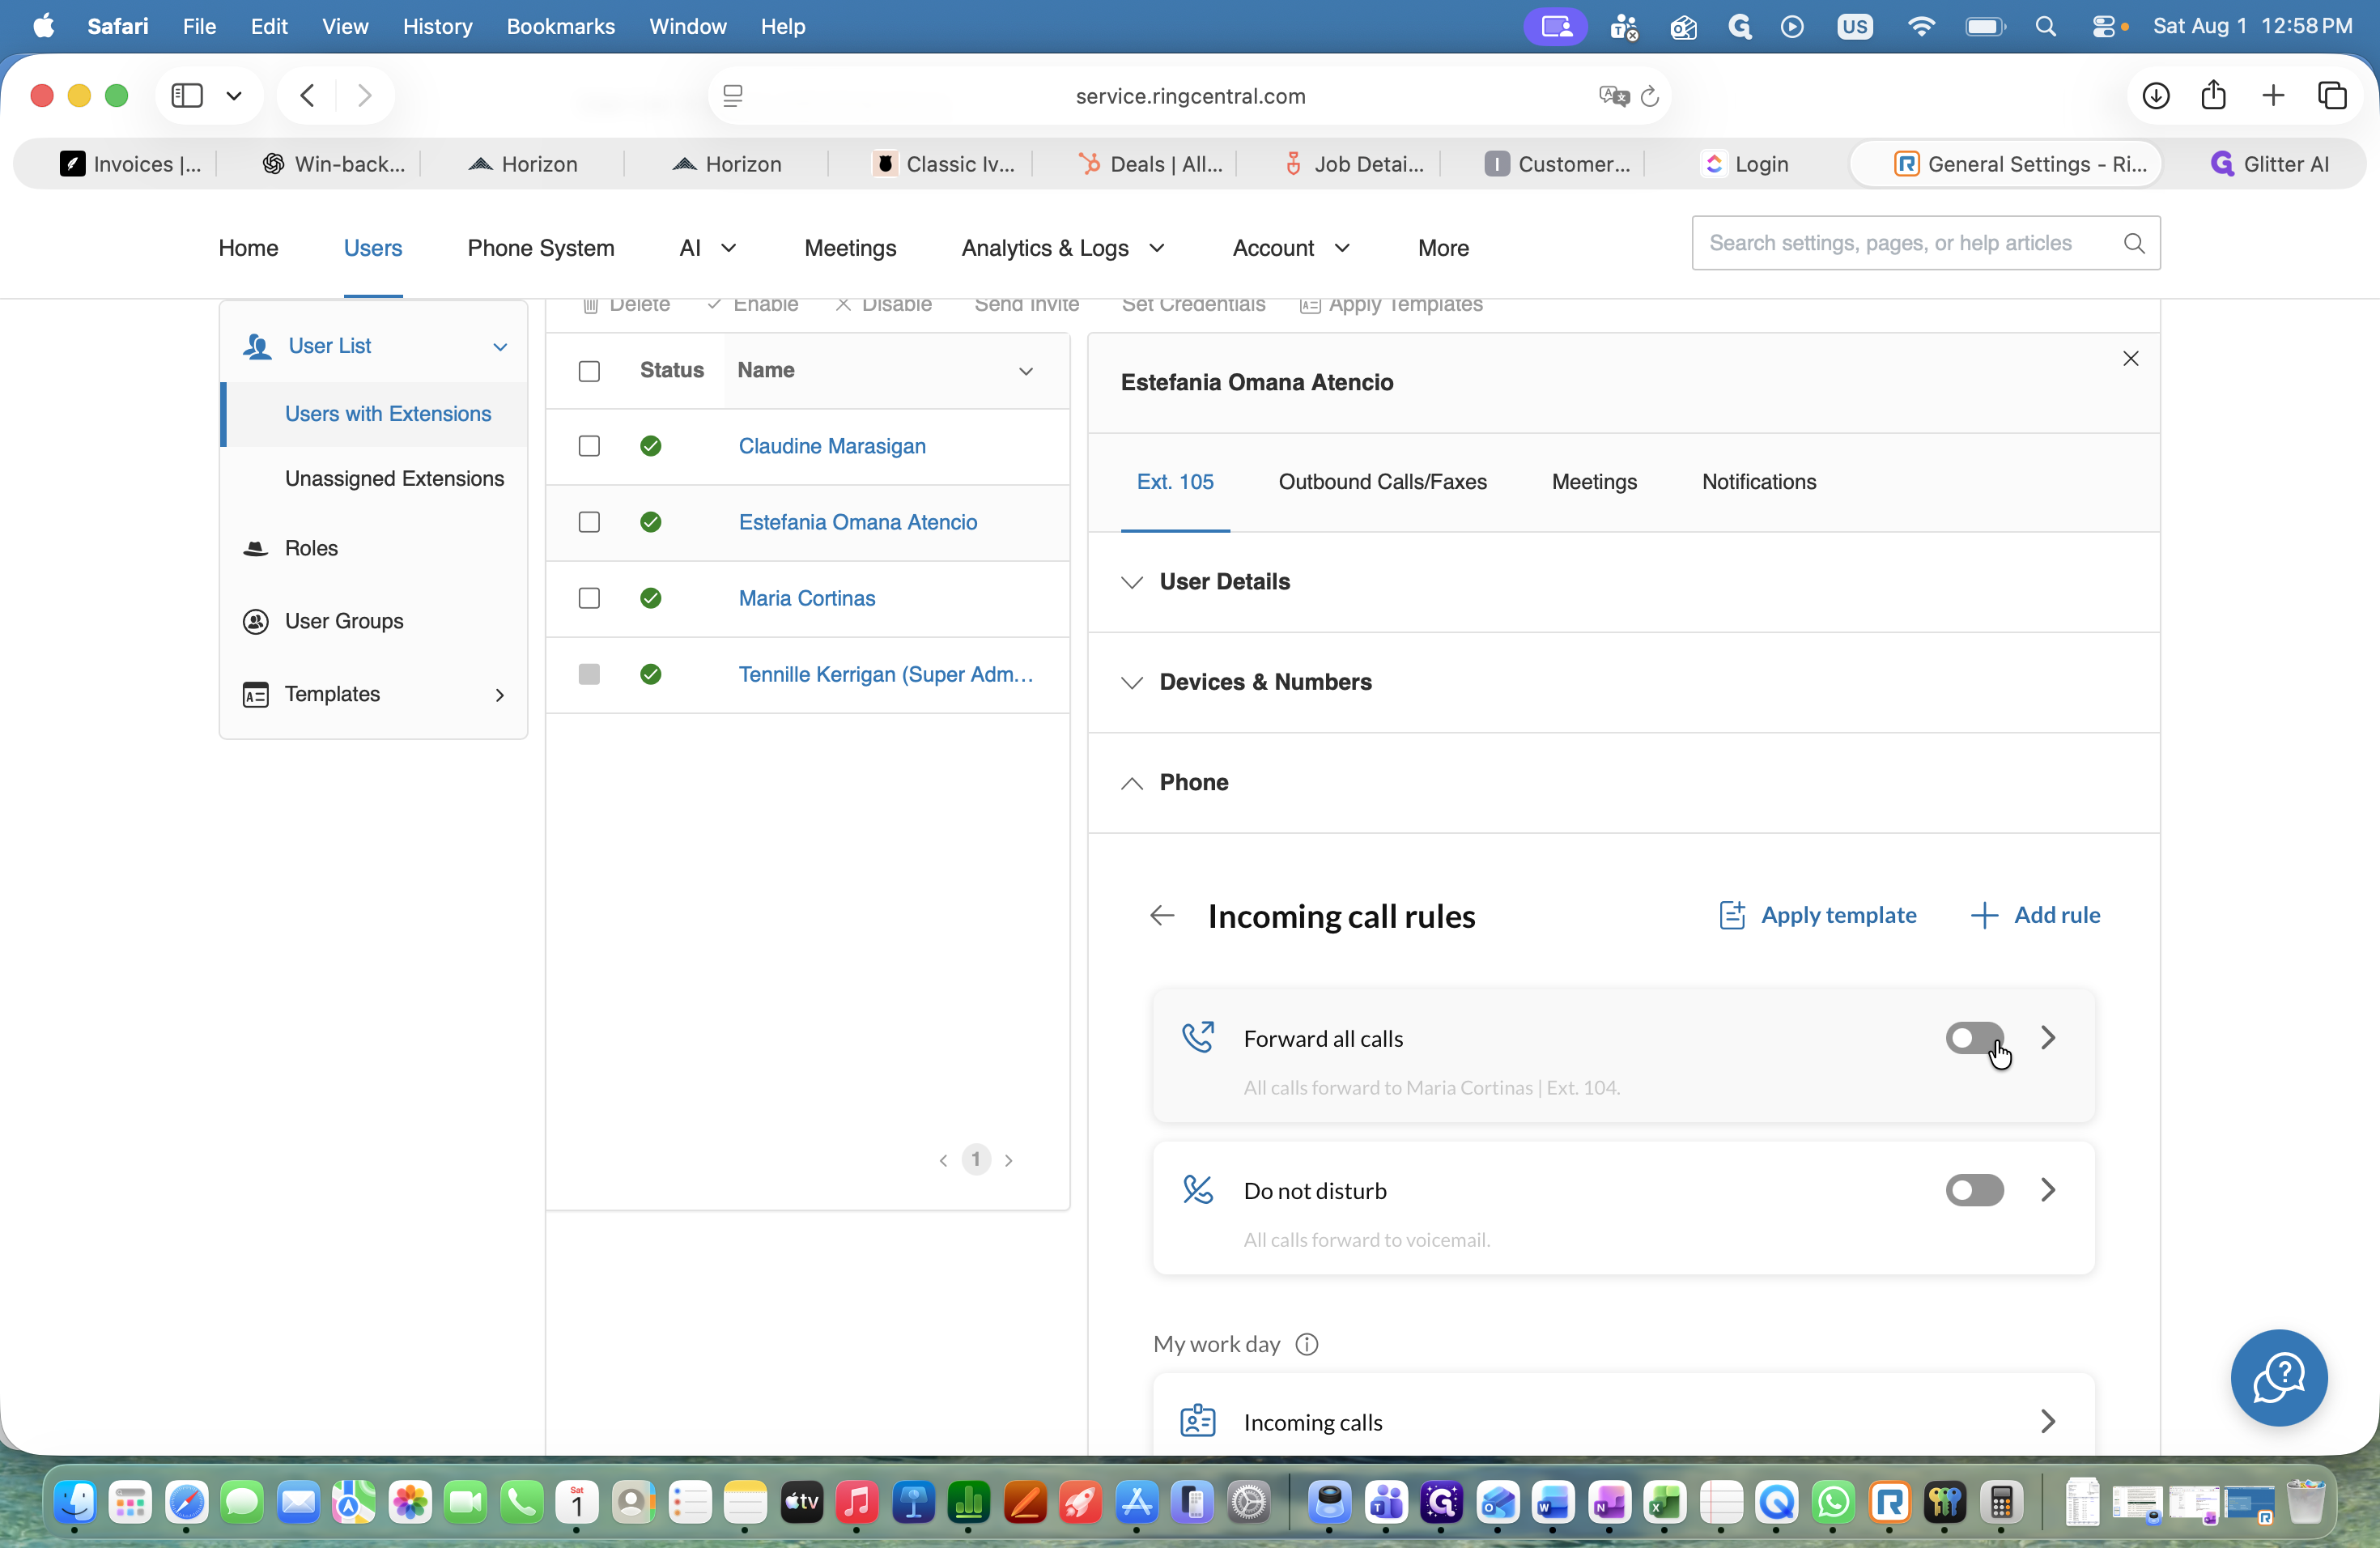Click the My work day info icon

pyautogui.click(x=1307, y=1344)
